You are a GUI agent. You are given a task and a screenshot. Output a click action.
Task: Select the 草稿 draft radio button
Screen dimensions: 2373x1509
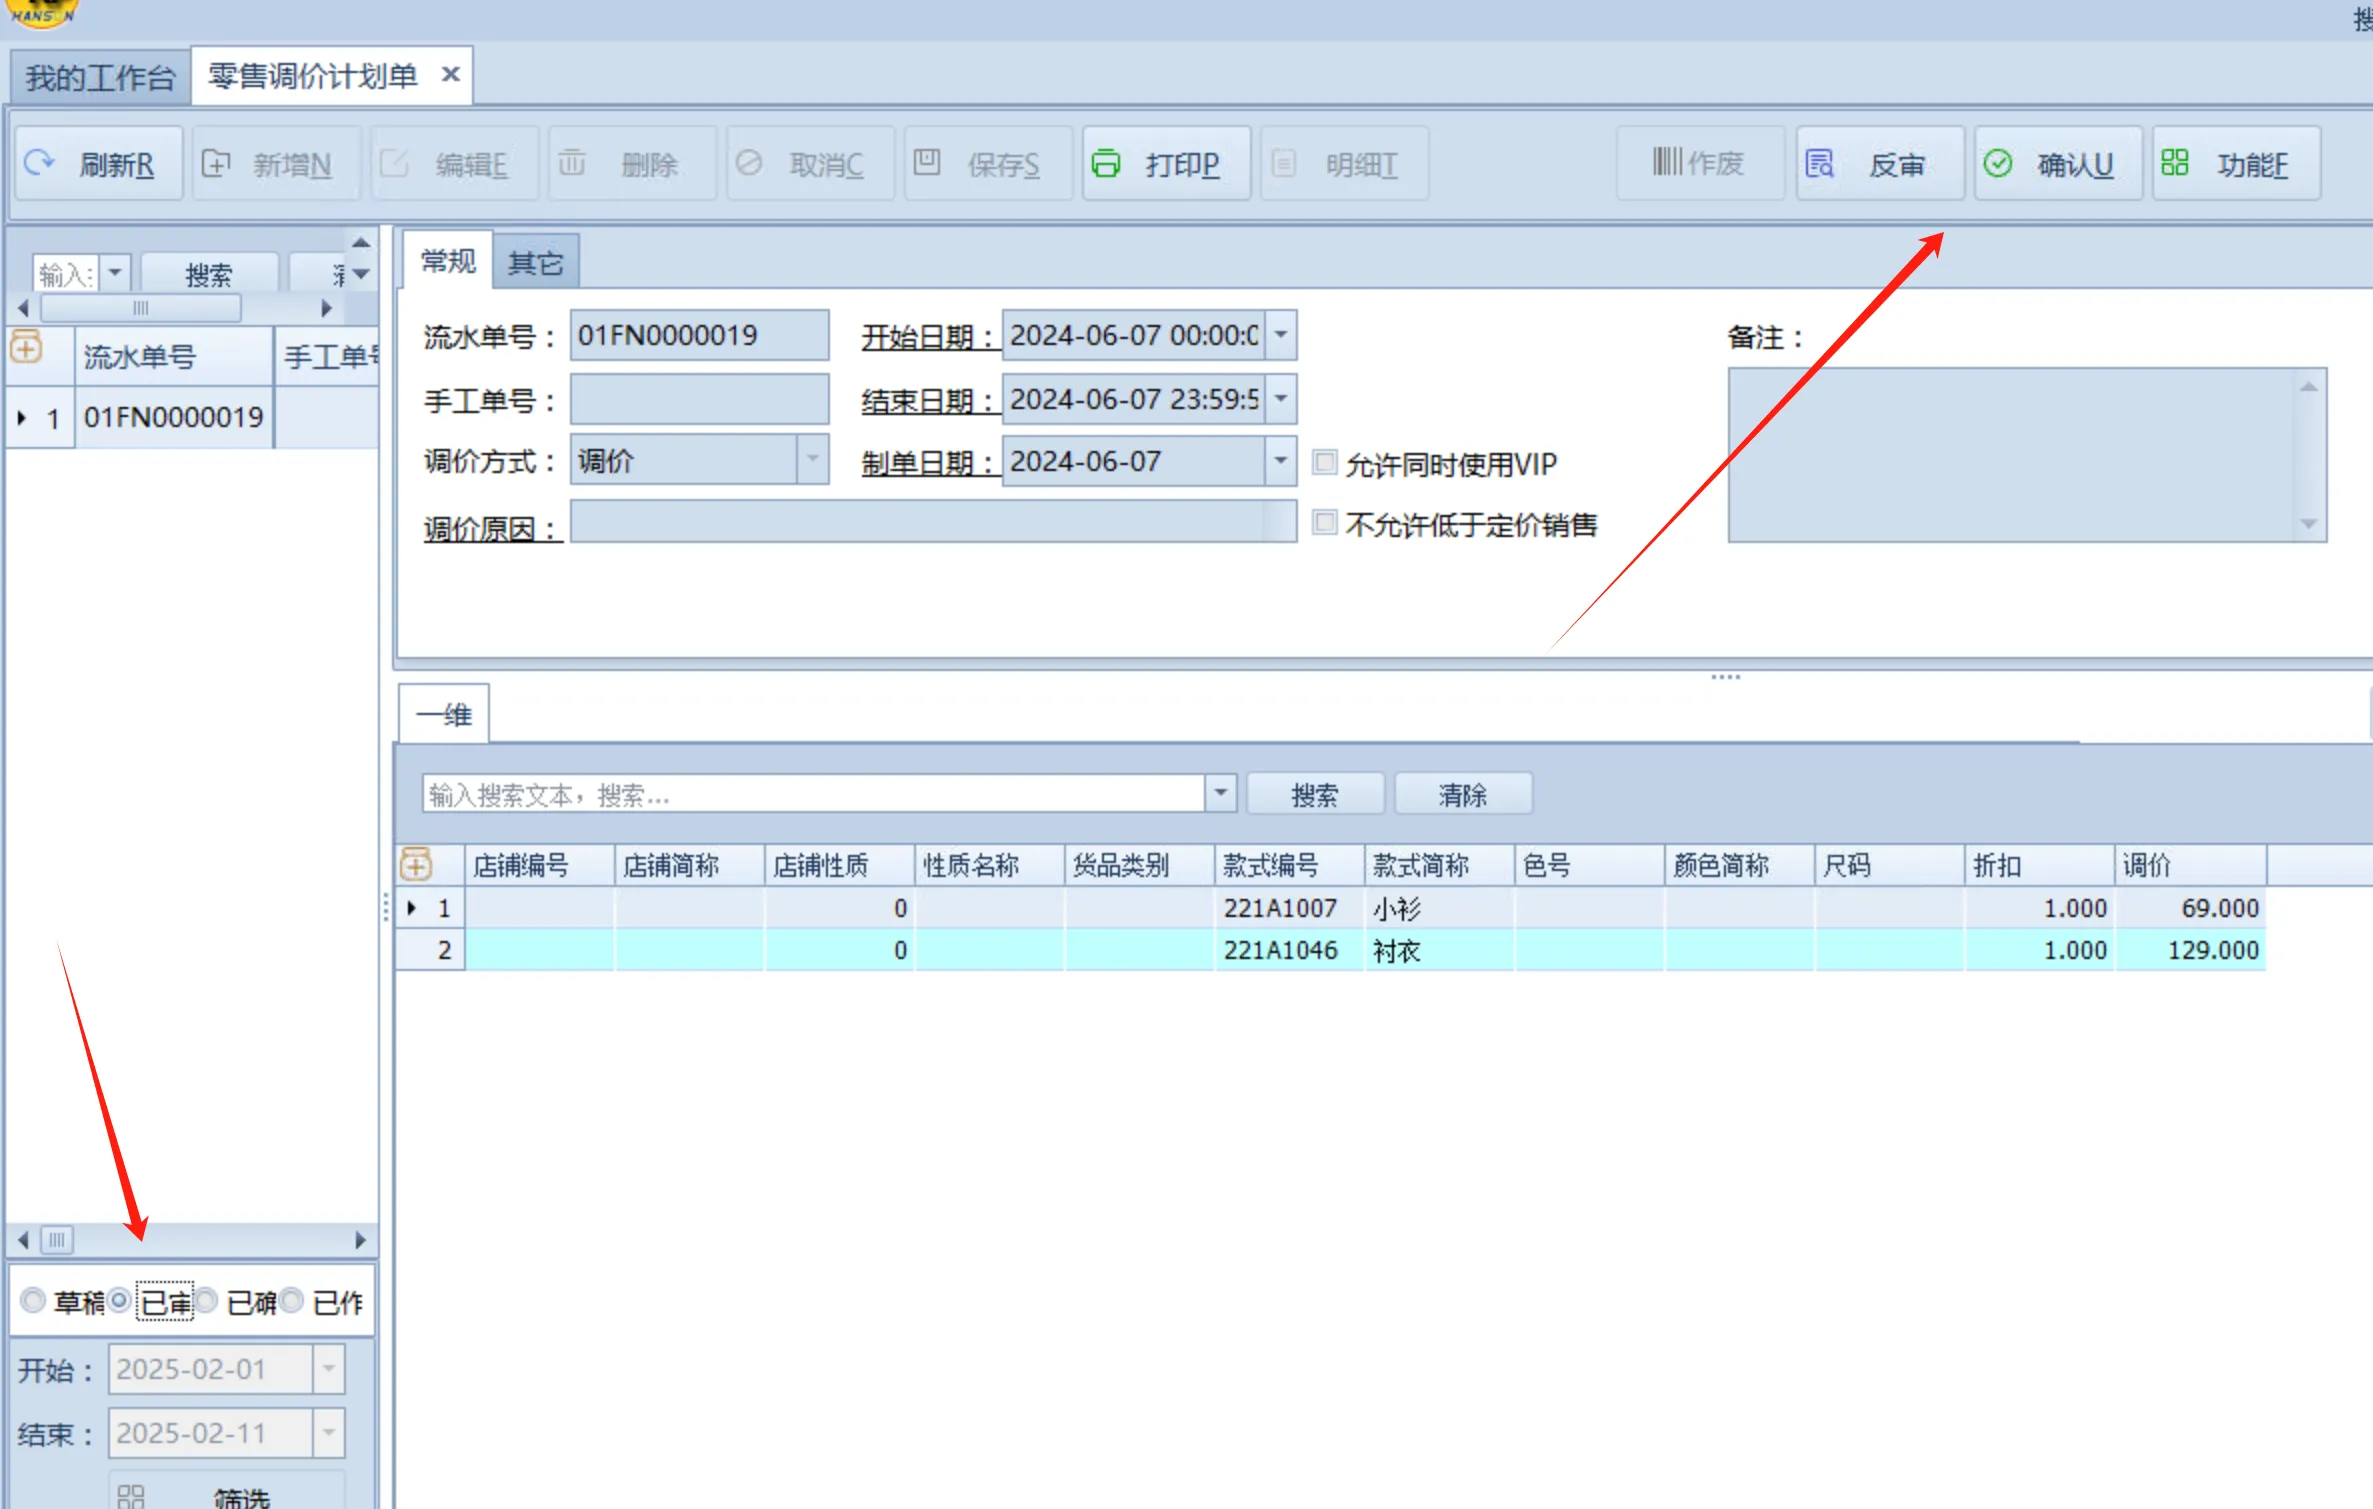coord(33,1300)
